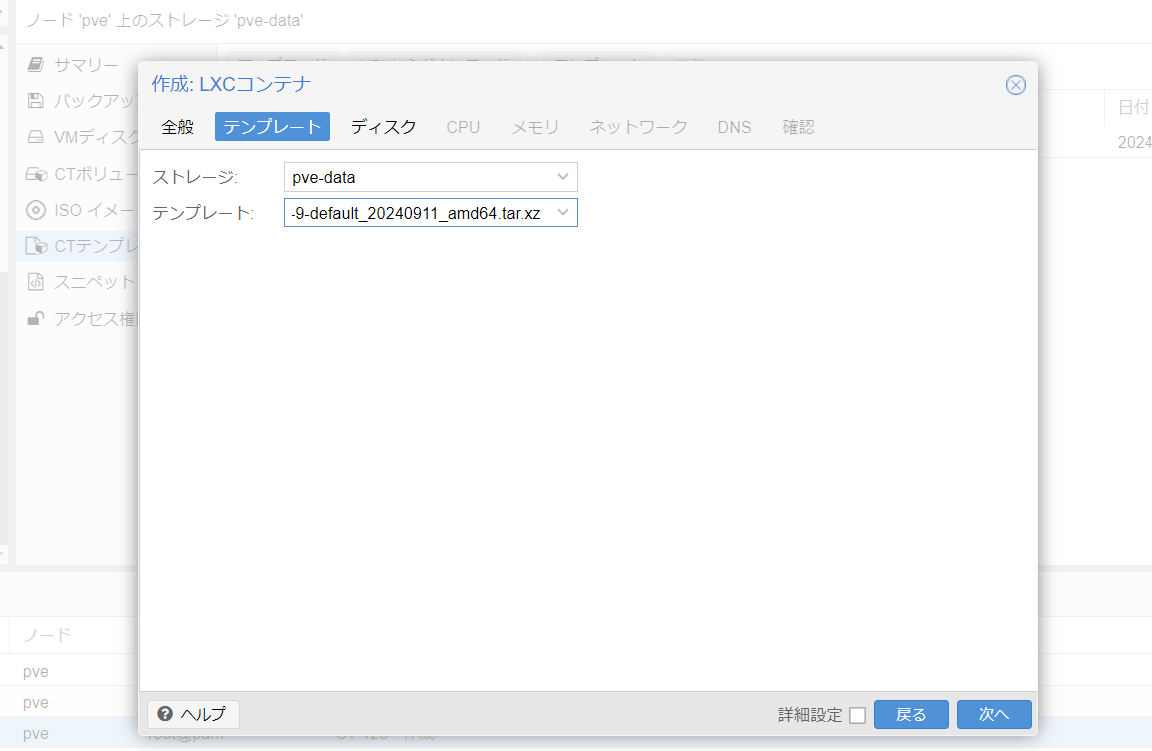Click the pve-data storage field
Image resolution: width=1152 pixels, height=751 pixels.
coord(431,177)
